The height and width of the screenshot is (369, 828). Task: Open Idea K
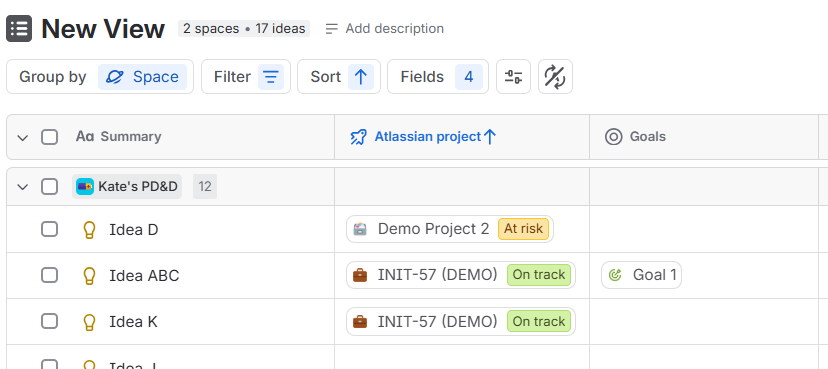point(133,321)
